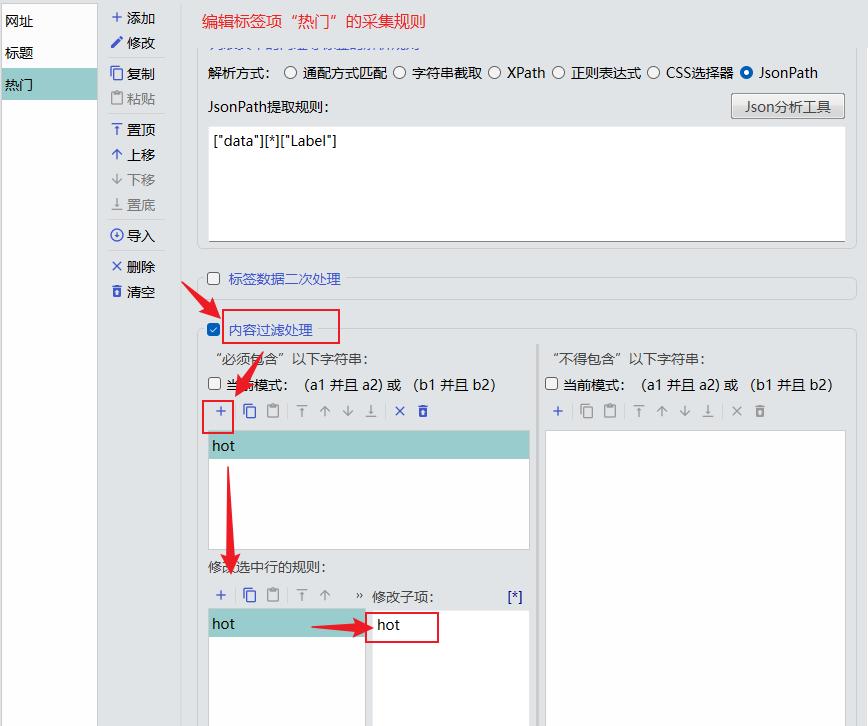
Task: Click the JsonPath extraction rule text box
Action: pos(526,184)
